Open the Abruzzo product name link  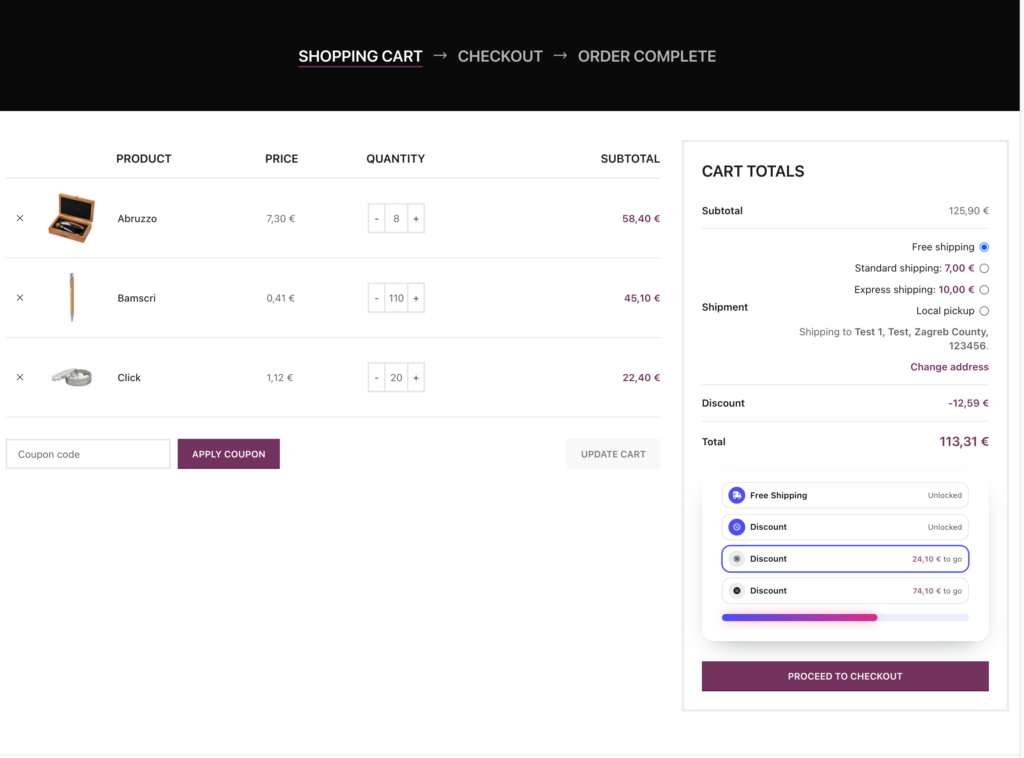tap(137, 219)
